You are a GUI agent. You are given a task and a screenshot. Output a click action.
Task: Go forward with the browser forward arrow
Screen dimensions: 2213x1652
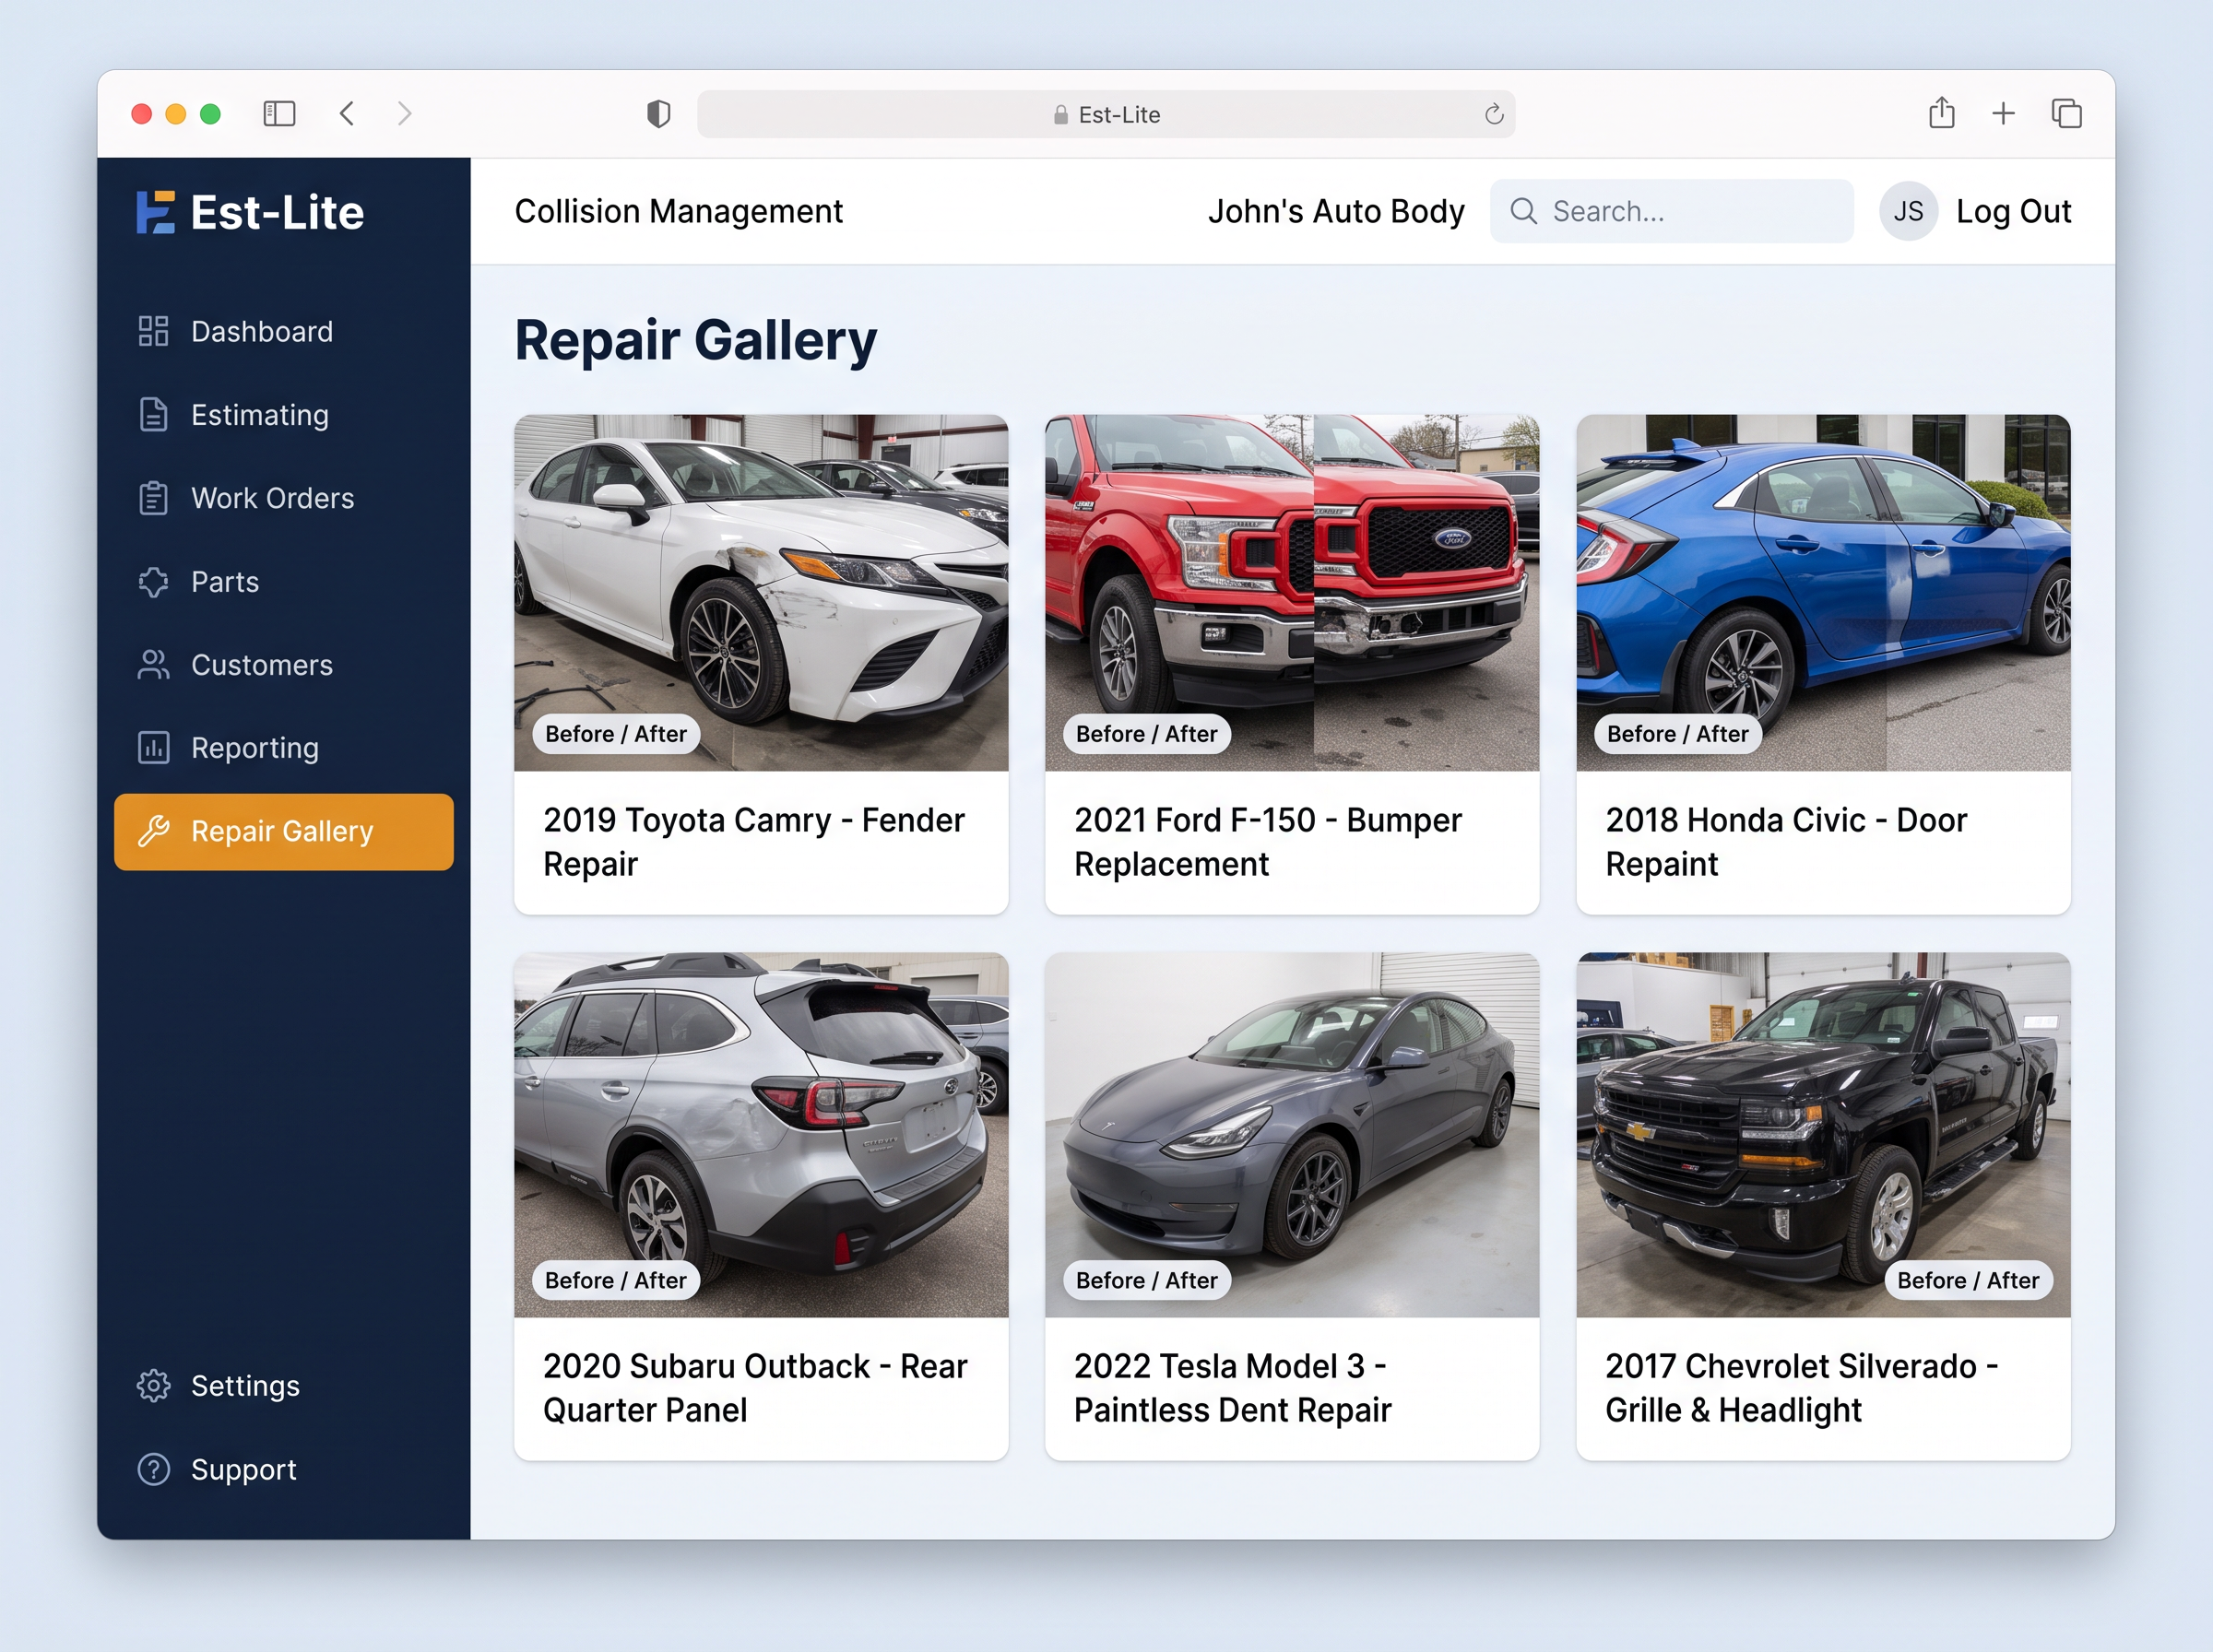[404, 114]
